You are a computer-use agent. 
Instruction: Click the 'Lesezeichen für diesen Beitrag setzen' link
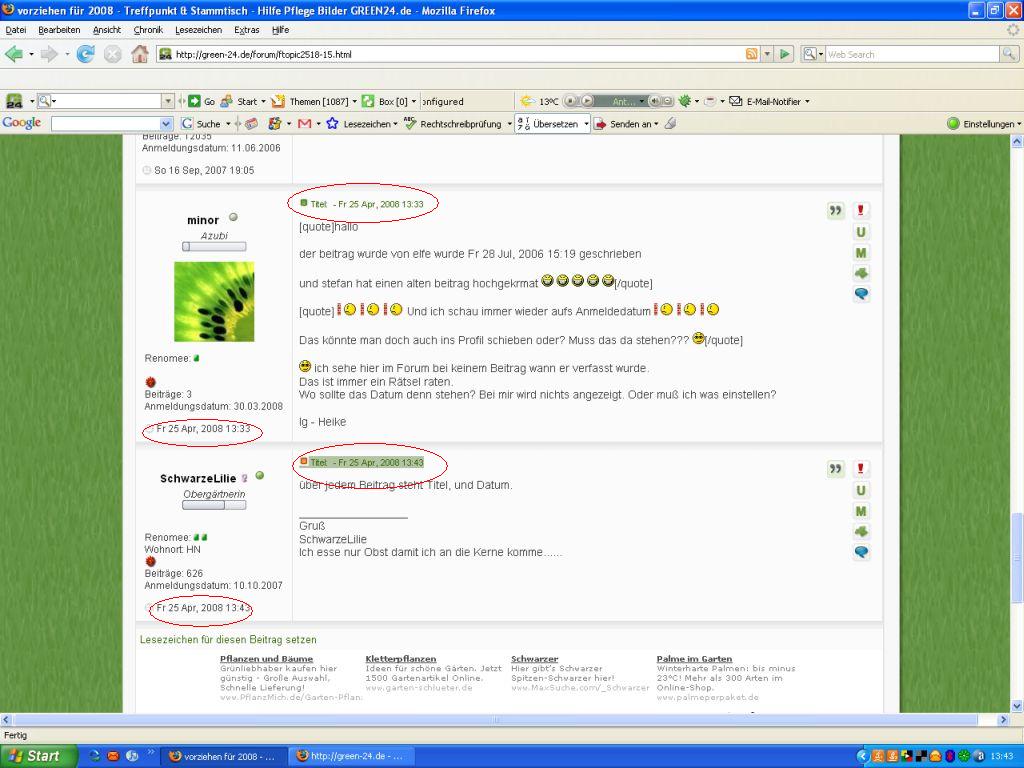point(228,639)
